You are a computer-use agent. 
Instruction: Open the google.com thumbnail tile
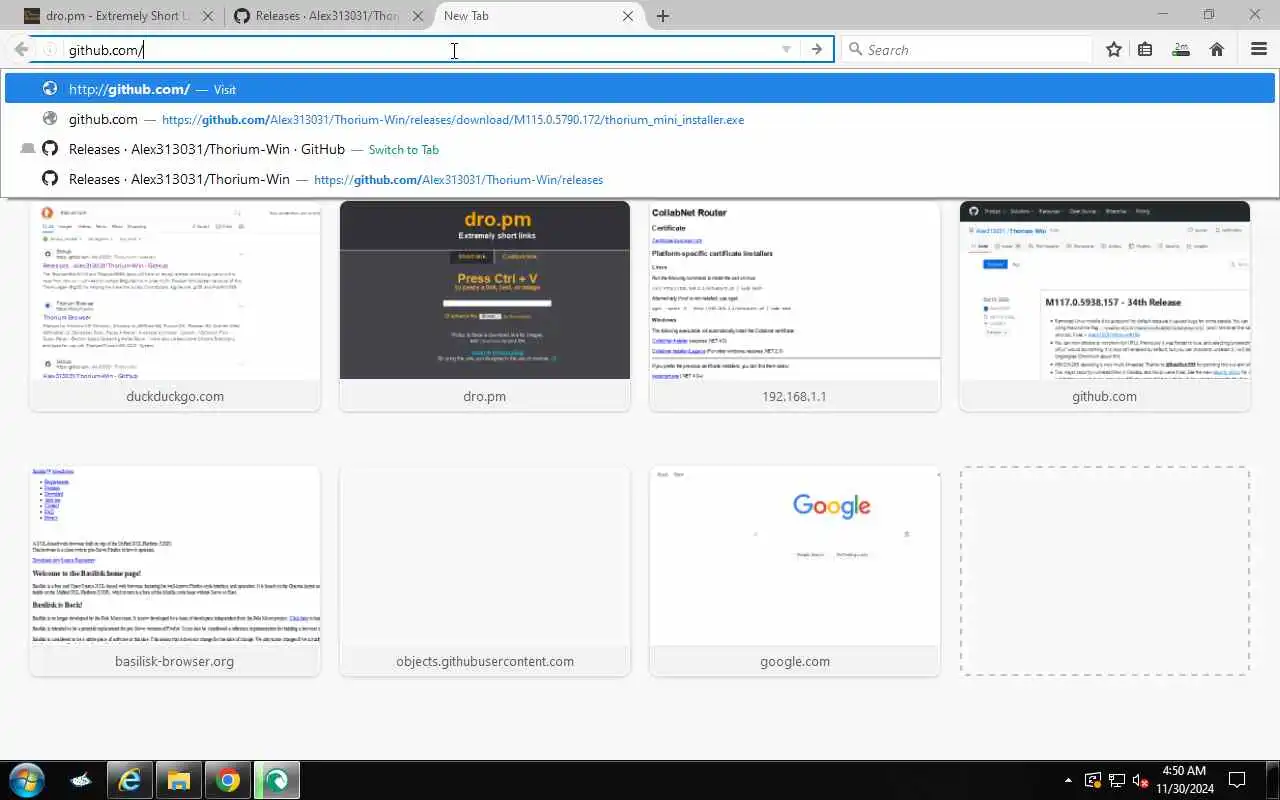795,571
